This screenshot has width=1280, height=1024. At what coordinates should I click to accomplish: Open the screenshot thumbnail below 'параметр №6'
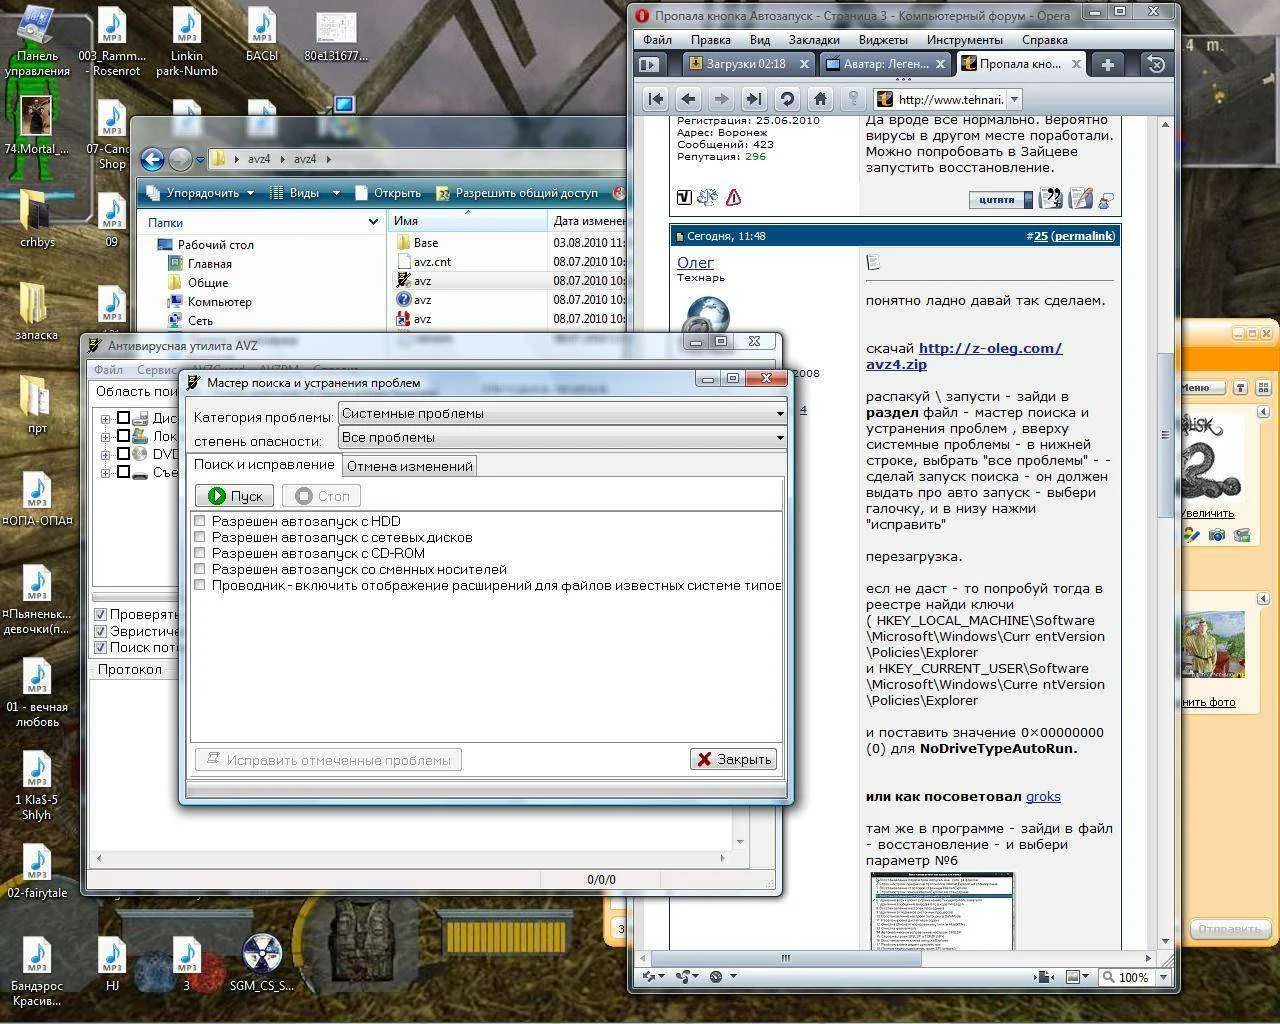942,910
